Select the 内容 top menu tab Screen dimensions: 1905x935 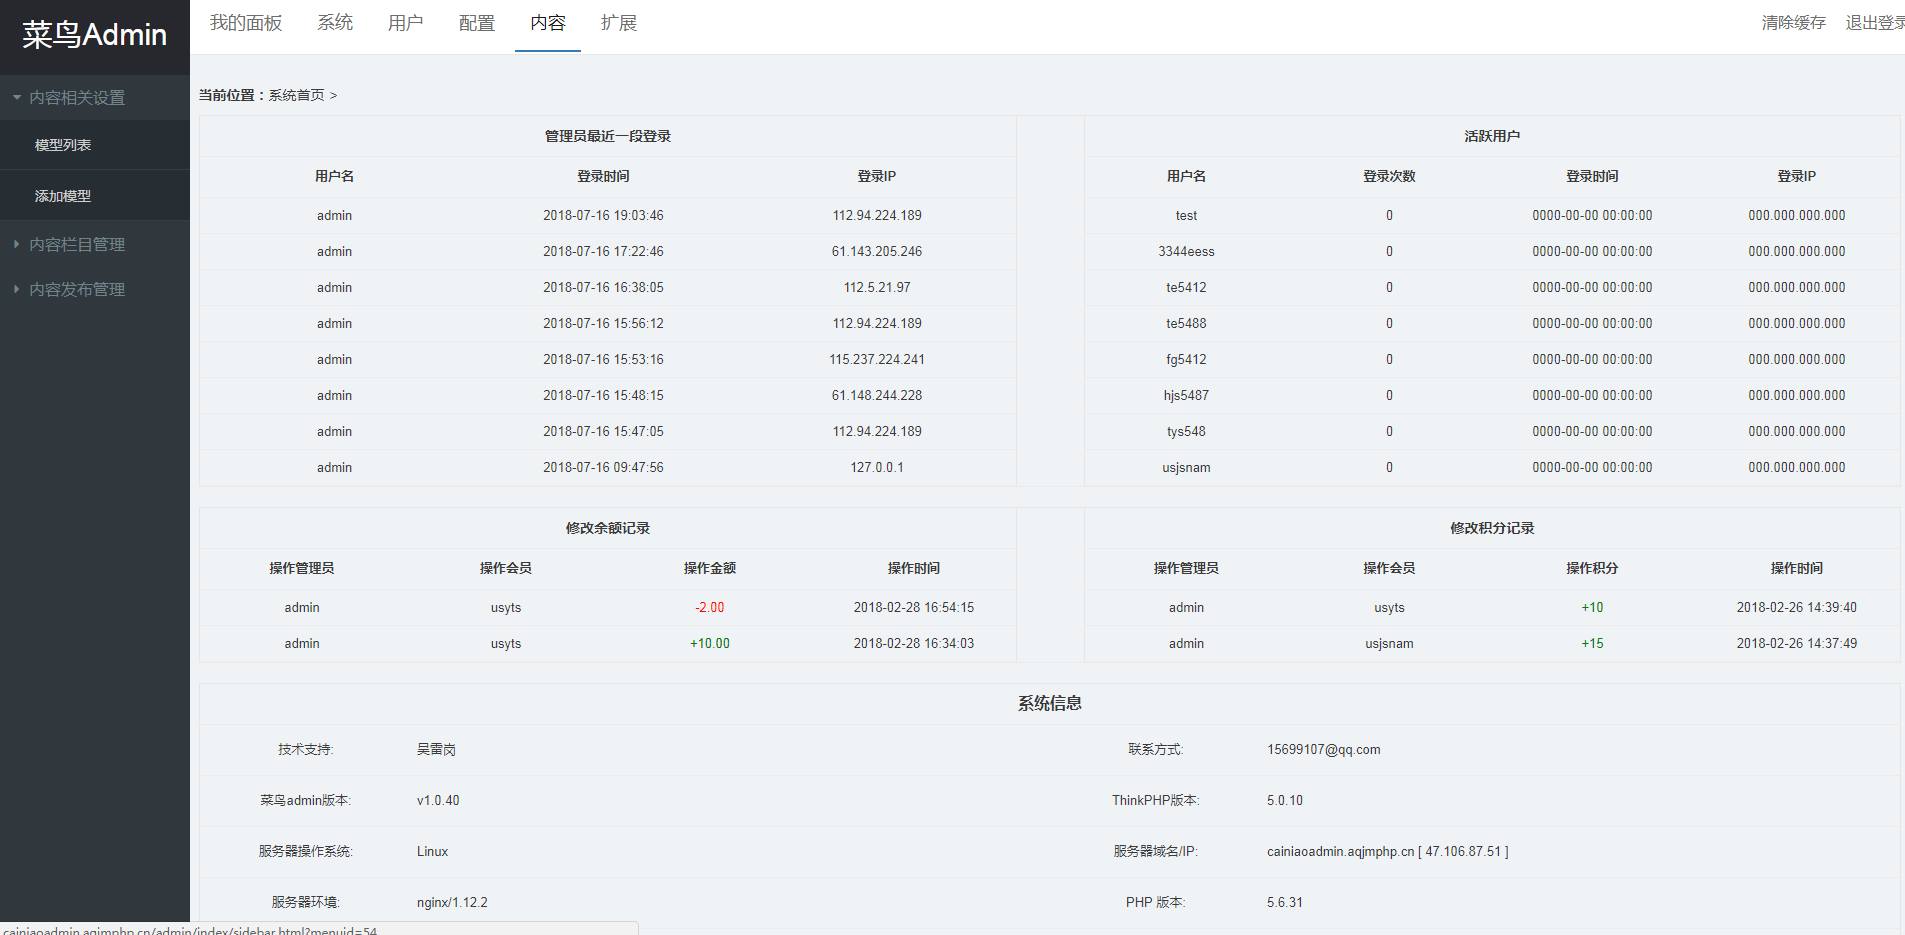pos(548,23)
